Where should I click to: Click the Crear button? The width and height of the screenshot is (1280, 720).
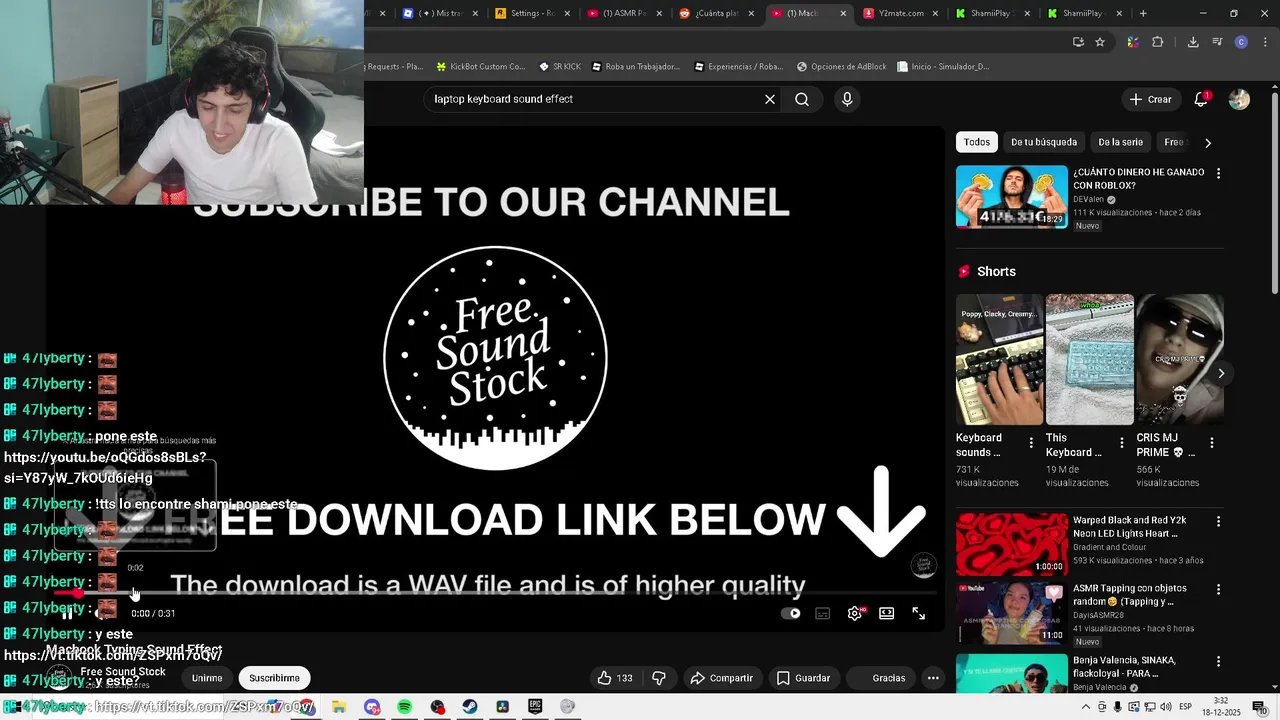pos(1150,99)
